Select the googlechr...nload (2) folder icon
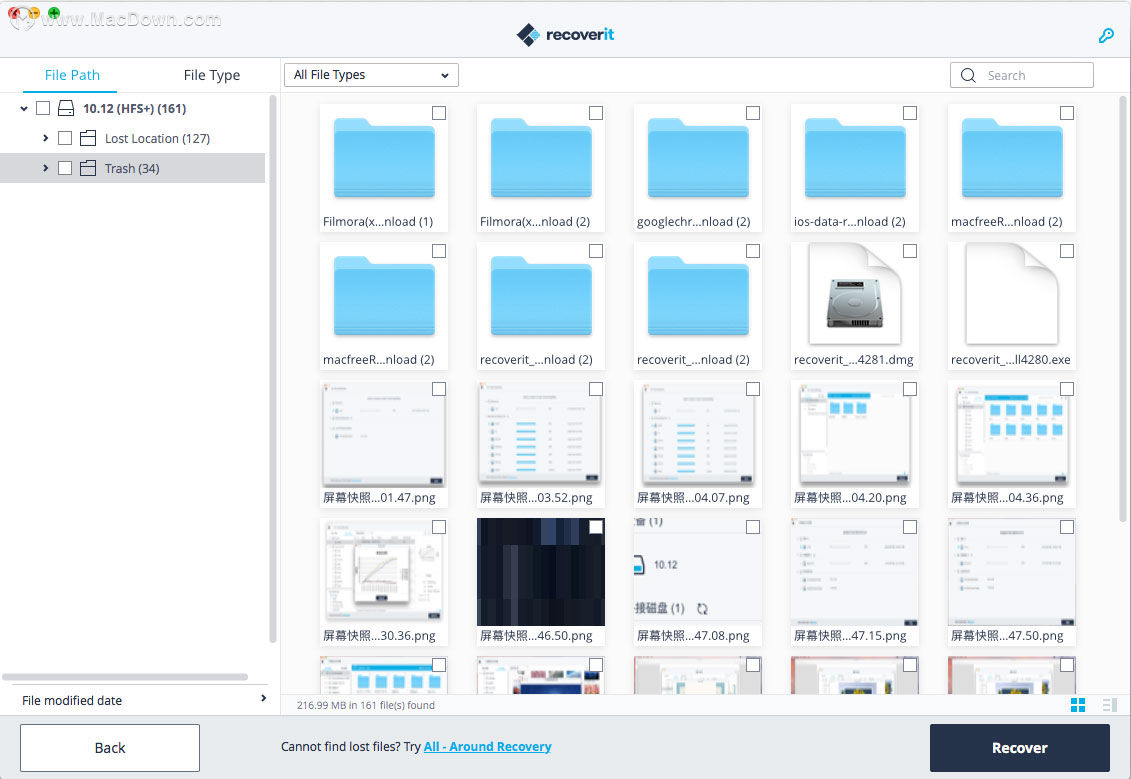1131x779 pixels. [x=698, y=158]
